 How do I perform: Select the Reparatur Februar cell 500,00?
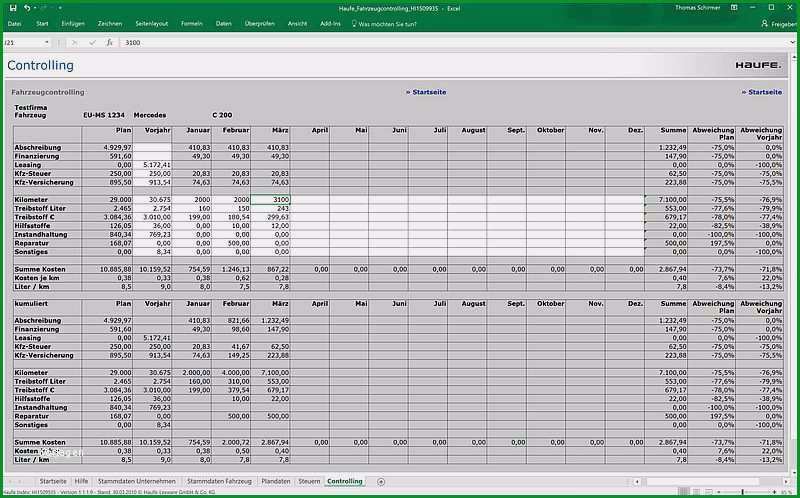[x=231, y=243]
